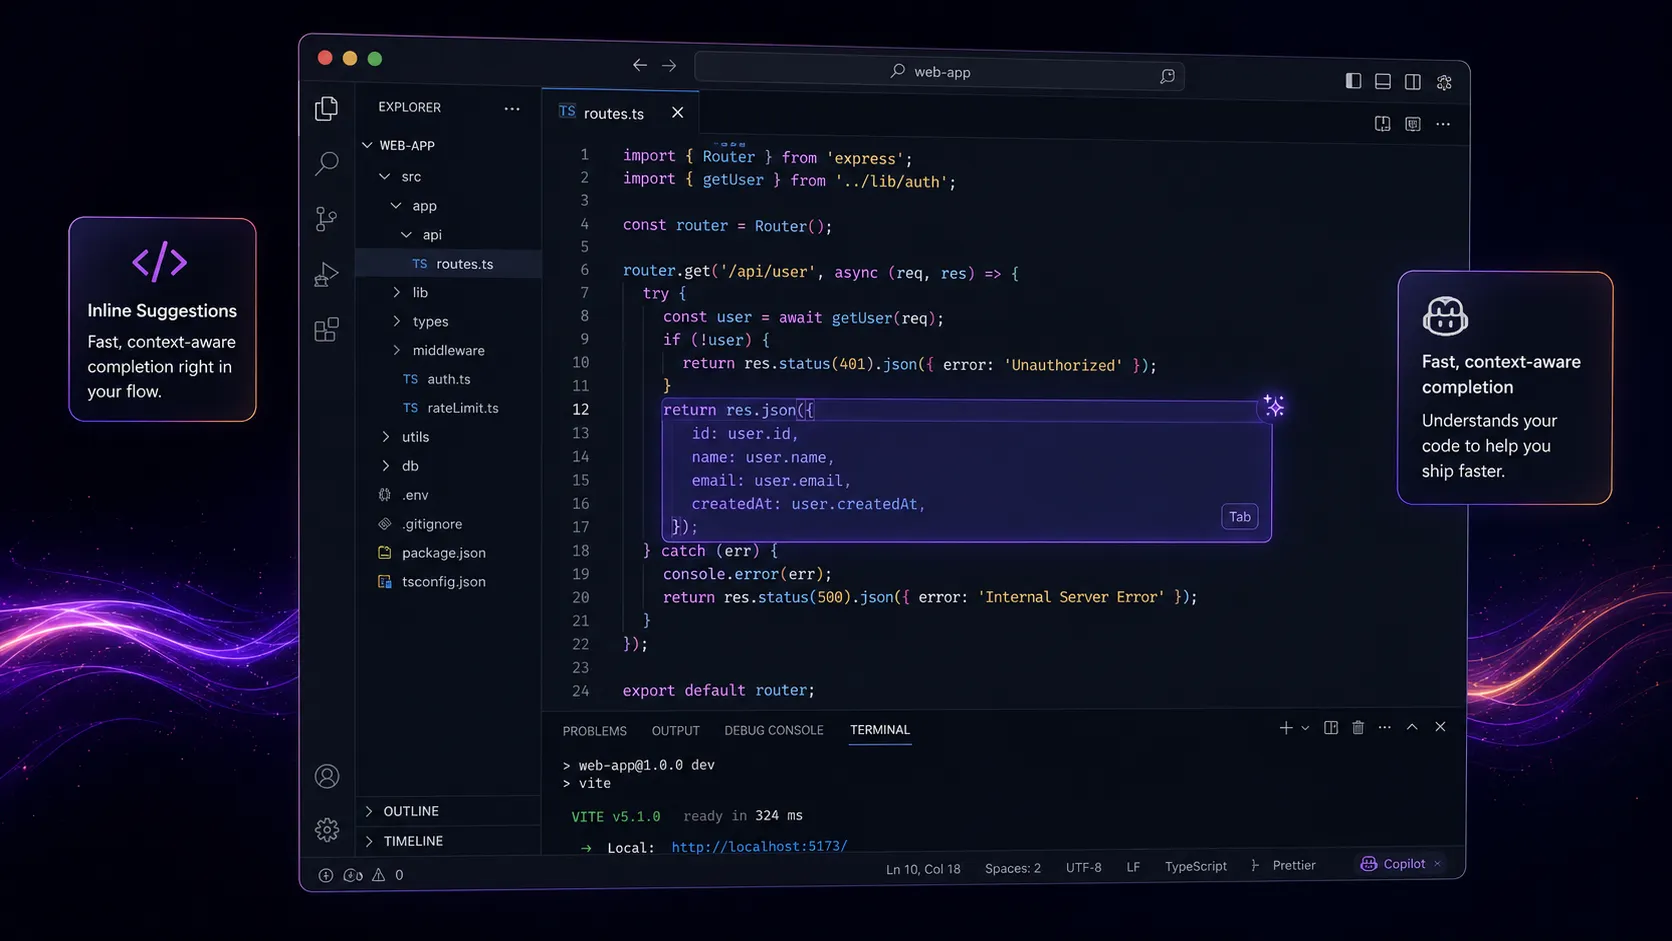This screenshot has width=1672, height=941.
Task: Click Ln 10, Col 18 in status bar
Action: (x=923, y=869)
